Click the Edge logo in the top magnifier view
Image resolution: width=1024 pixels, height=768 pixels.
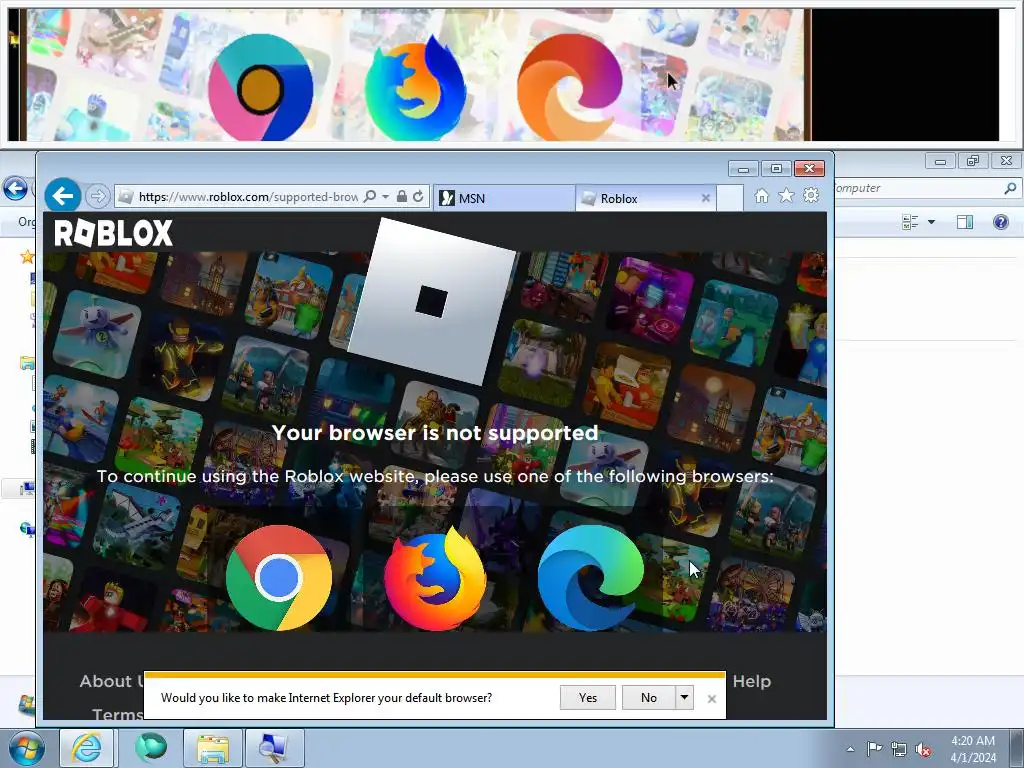pos(570,87)
